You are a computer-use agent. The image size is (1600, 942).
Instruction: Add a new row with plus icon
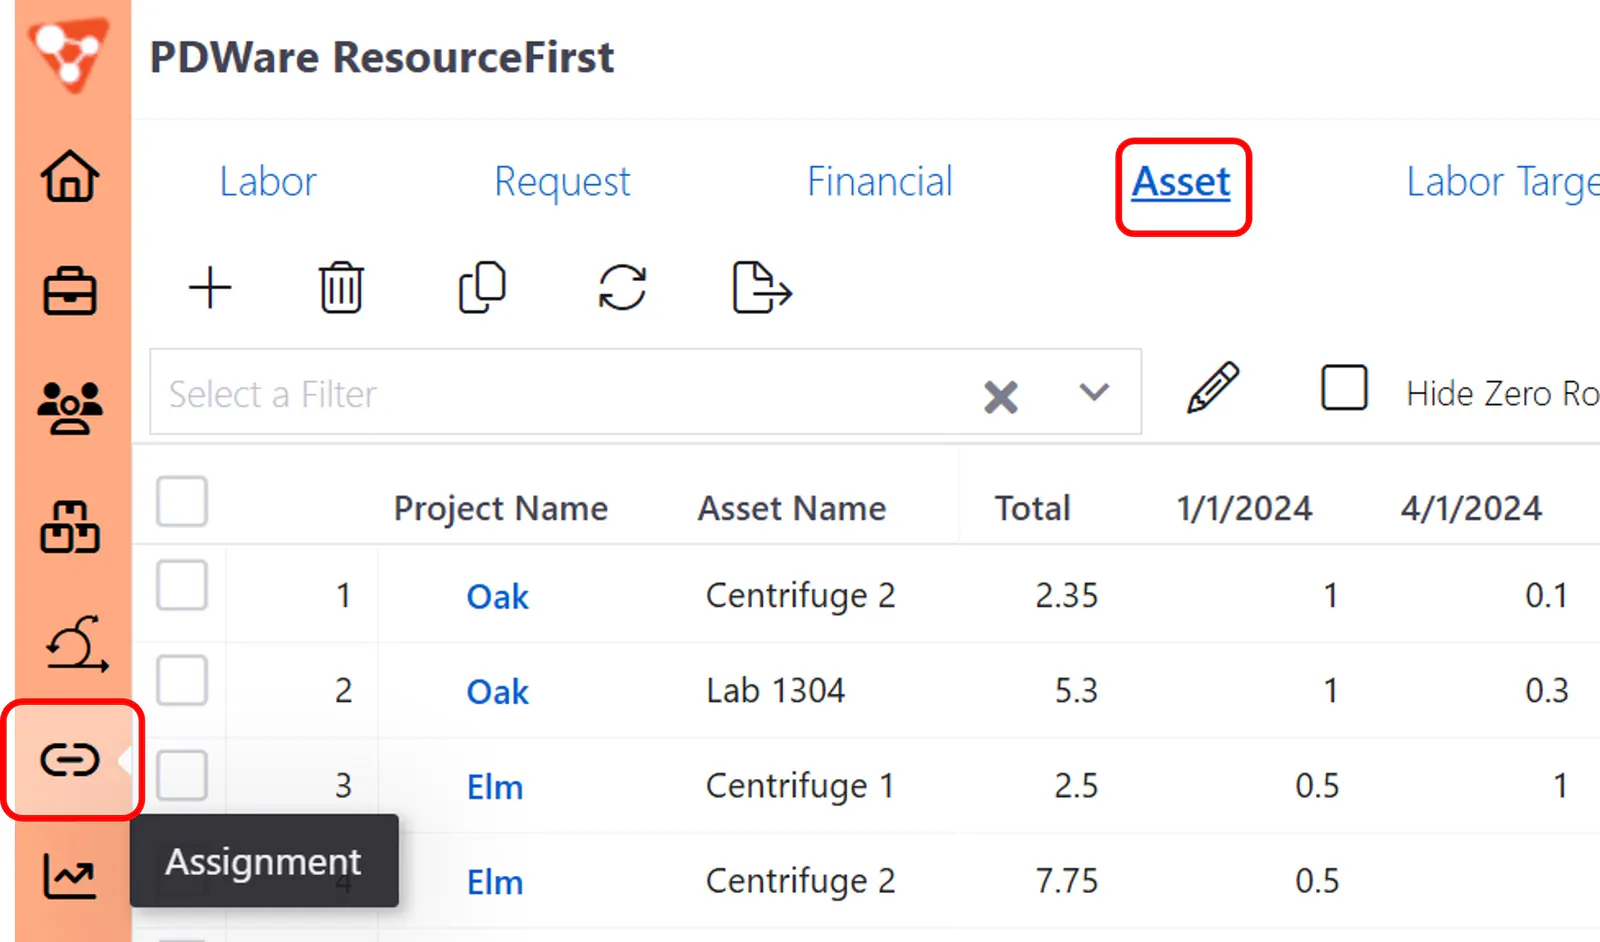210,288
